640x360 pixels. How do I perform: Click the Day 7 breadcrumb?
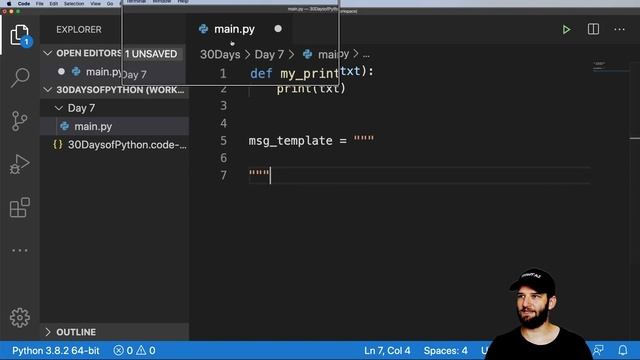point(269,54)
